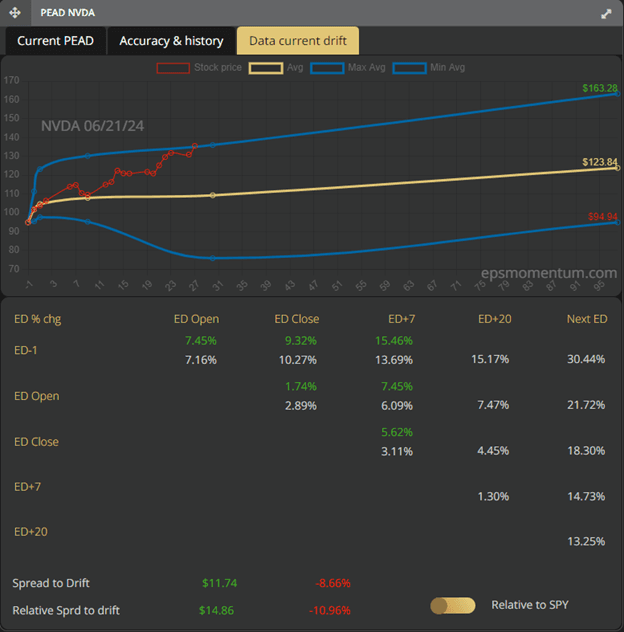This screenshot has width=624, height=632.
Task: Click the $94.94 Min Avg endpoint
Action: tap(618, 222)
